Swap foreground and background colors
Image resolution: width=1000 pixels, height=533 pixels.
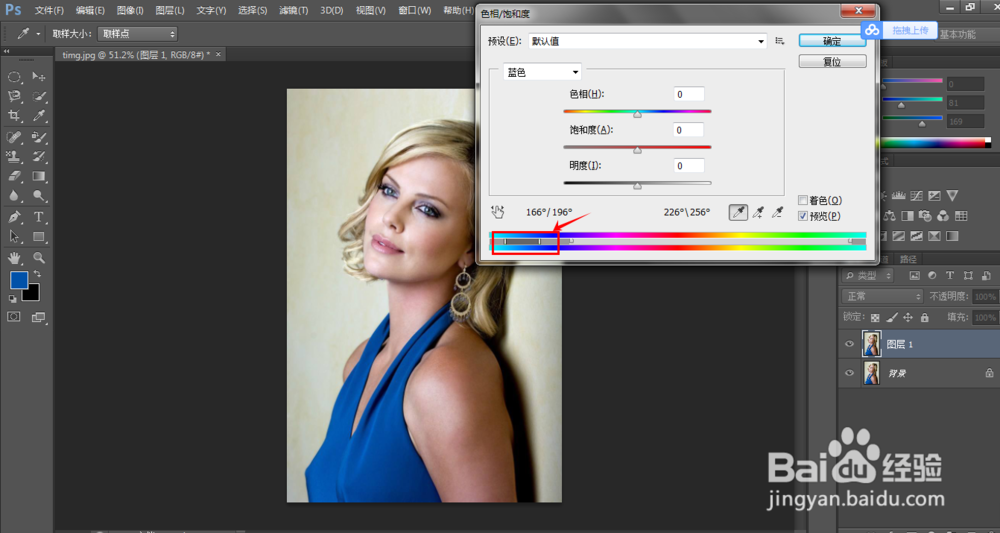pyautogui.click(x=37, y=274)
